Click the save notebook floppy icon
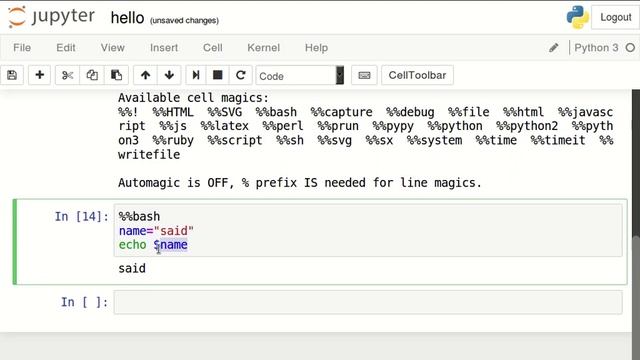The height and width of the screenshot is (360, 640). [x=12, y=75]
